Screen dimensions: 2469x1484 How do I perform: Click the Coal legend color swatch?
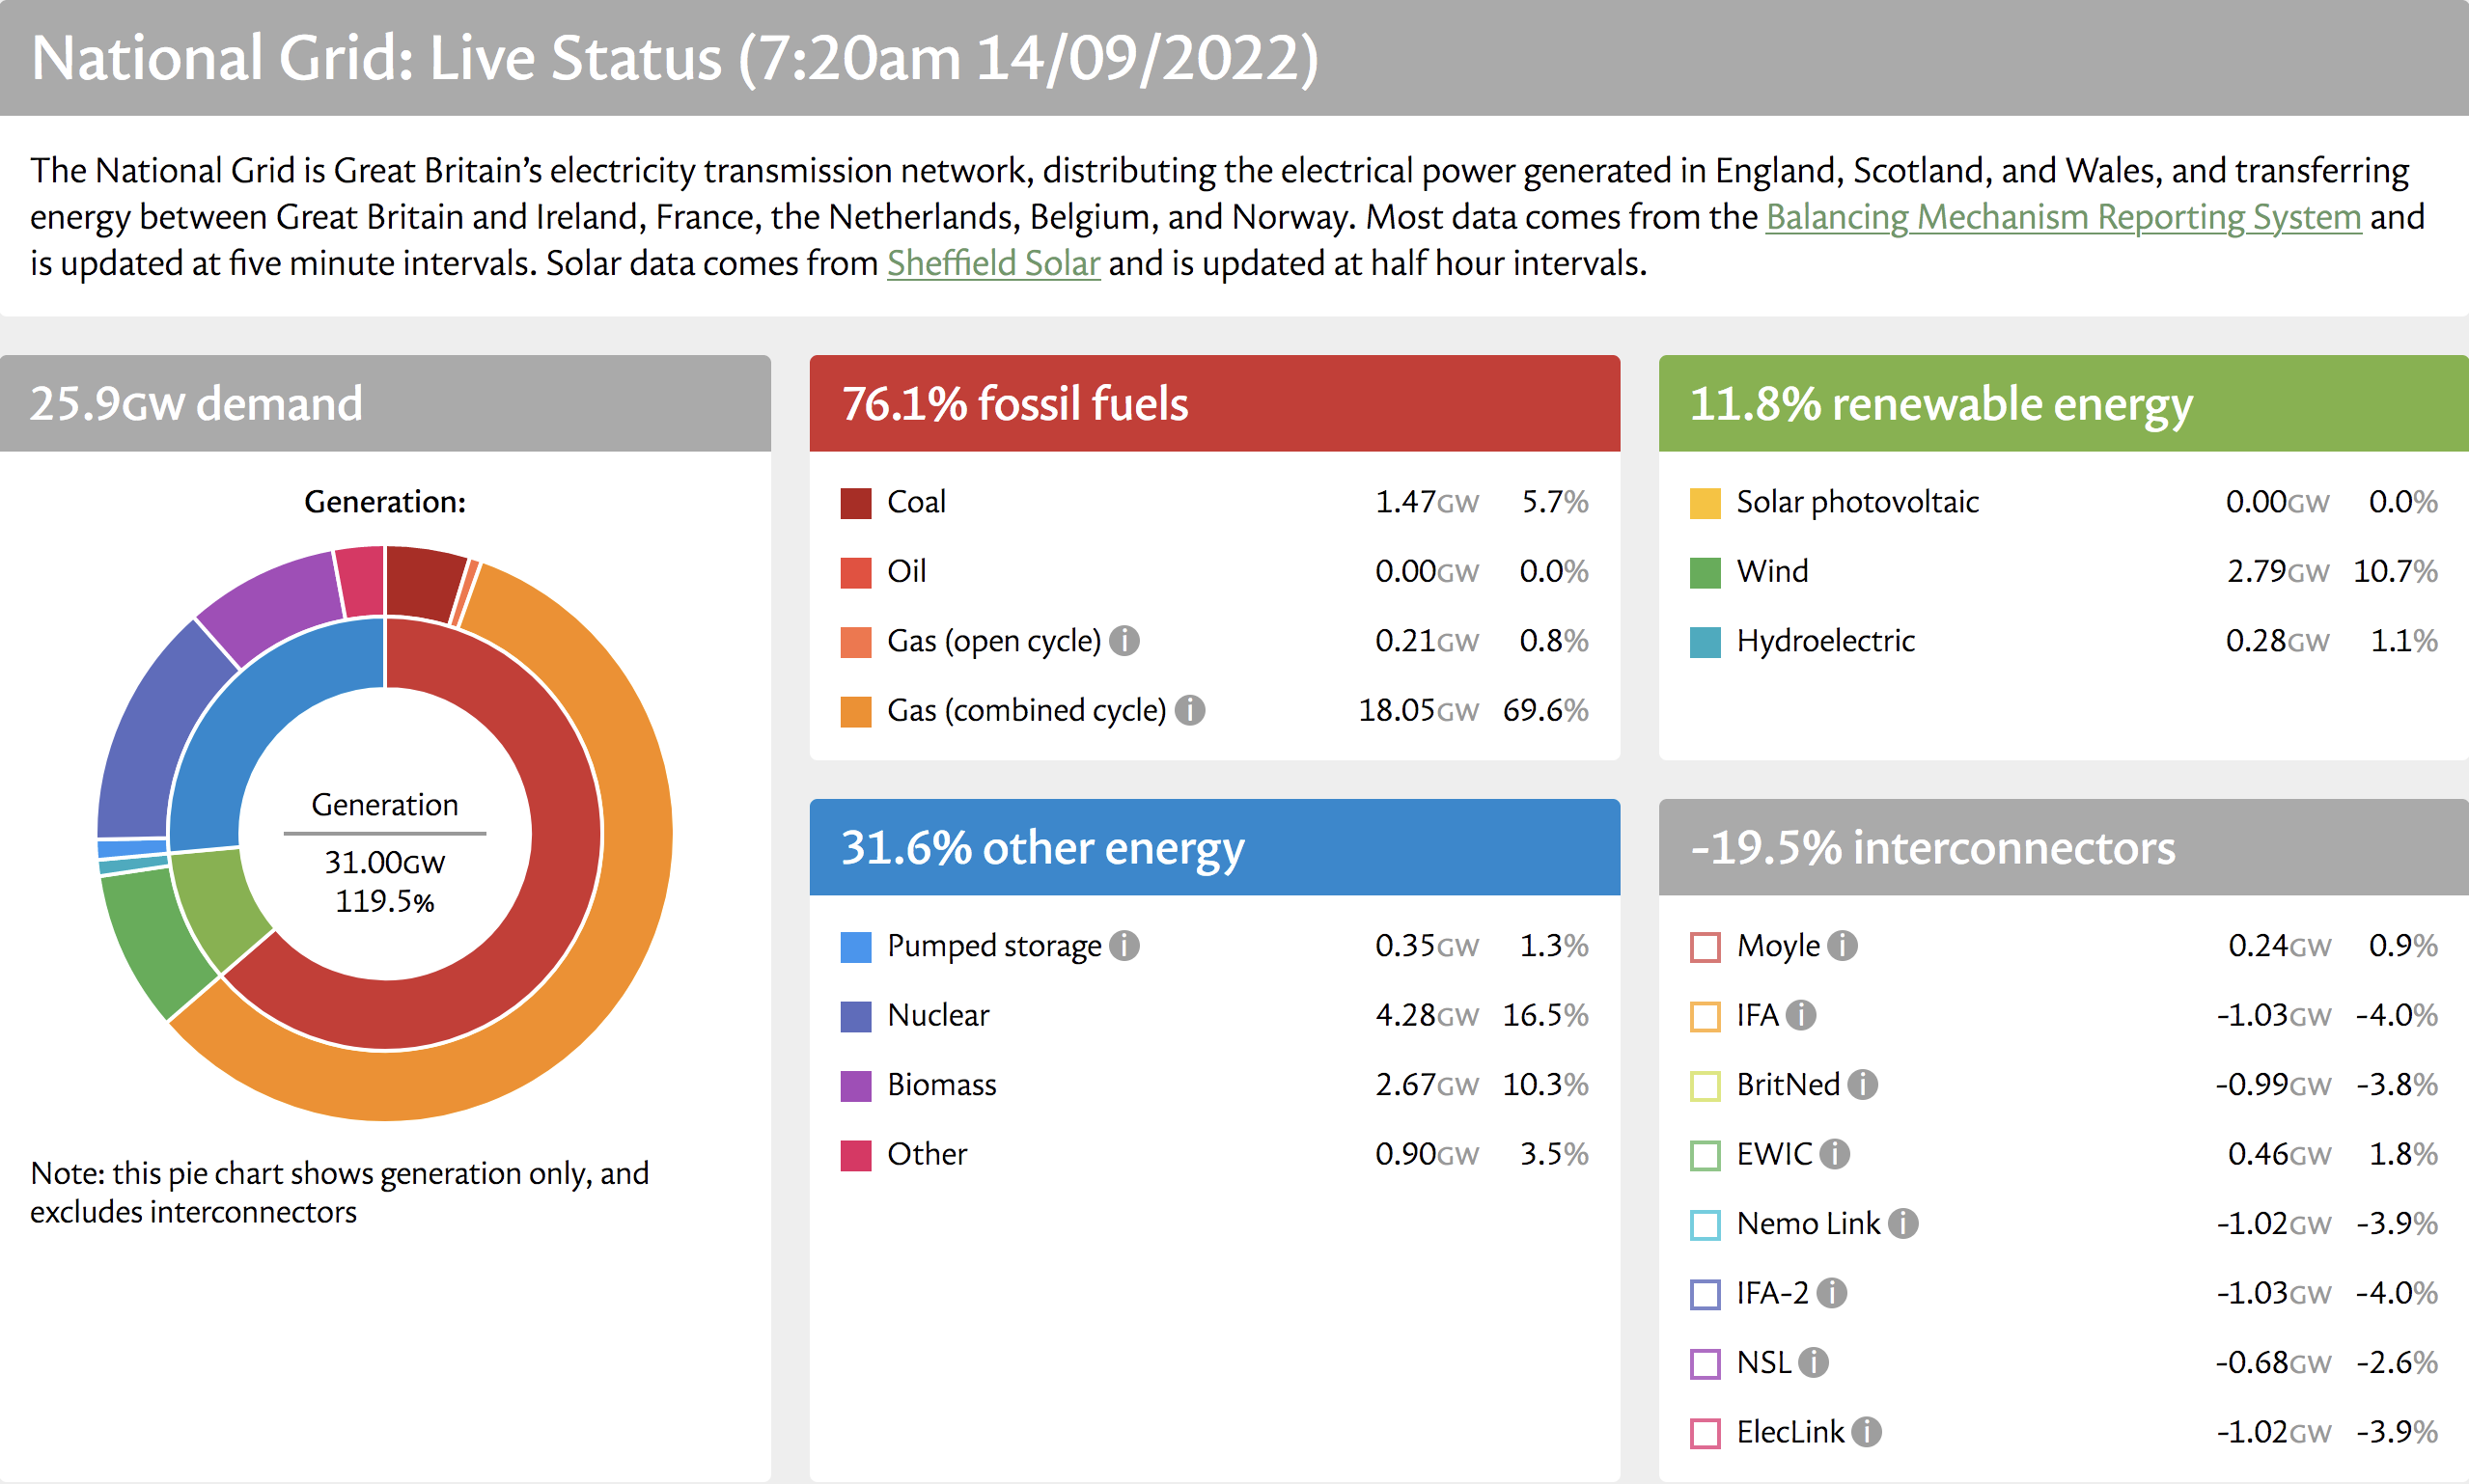coord(855,503)
